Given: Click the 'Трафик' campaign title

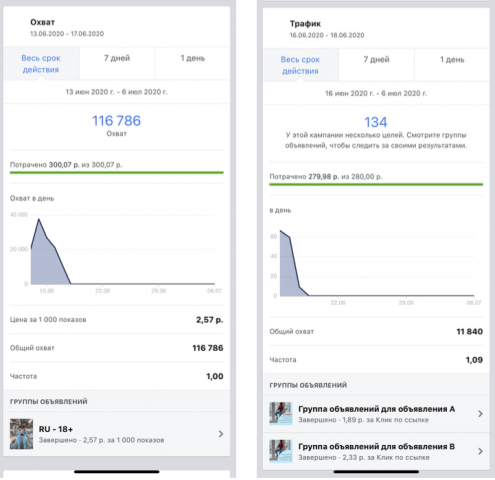Looking at the screenshot, I should tap(305, 24).
